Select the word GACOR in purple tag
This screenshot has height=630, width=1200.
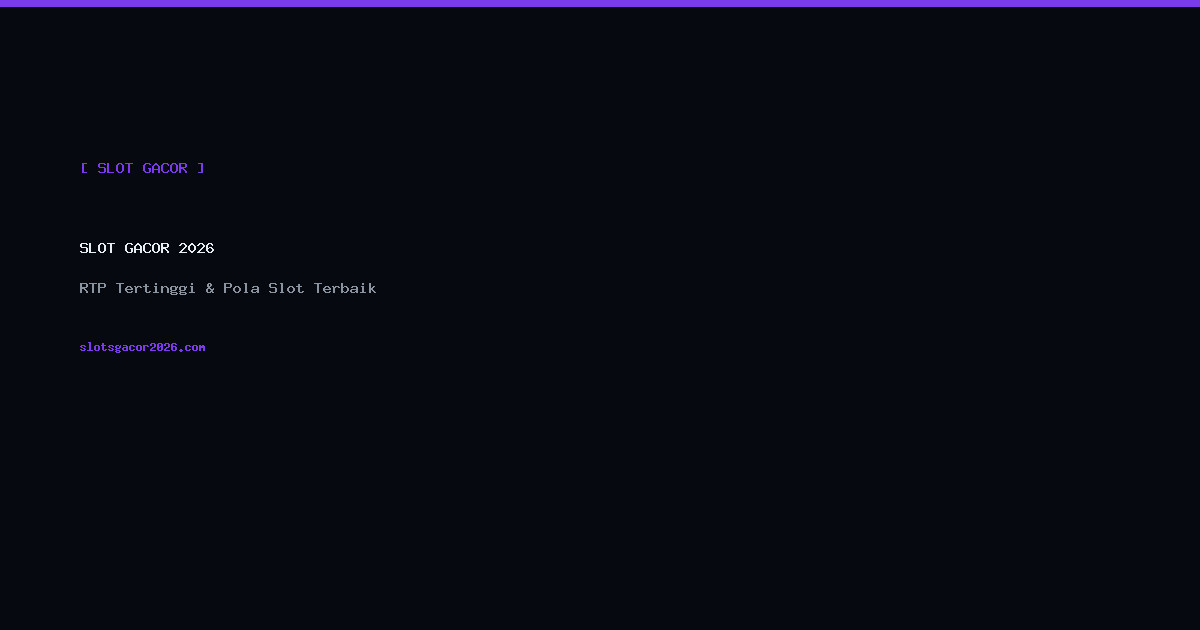coord(165,168)
